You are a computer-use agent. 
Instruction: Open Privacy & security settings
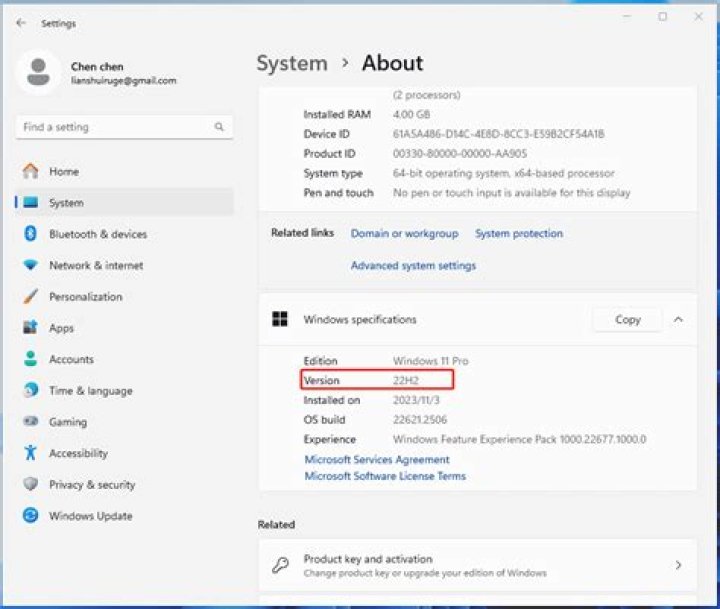(x=124, y=484)
